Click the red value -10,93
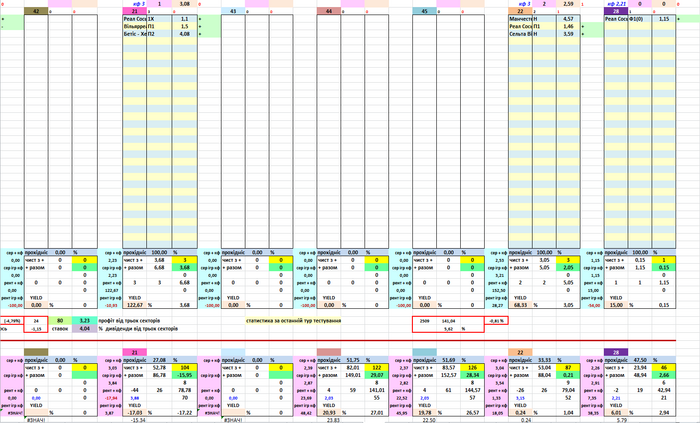Screen dimensions: 700x423 pyautogui.click(x=110, y=305)
